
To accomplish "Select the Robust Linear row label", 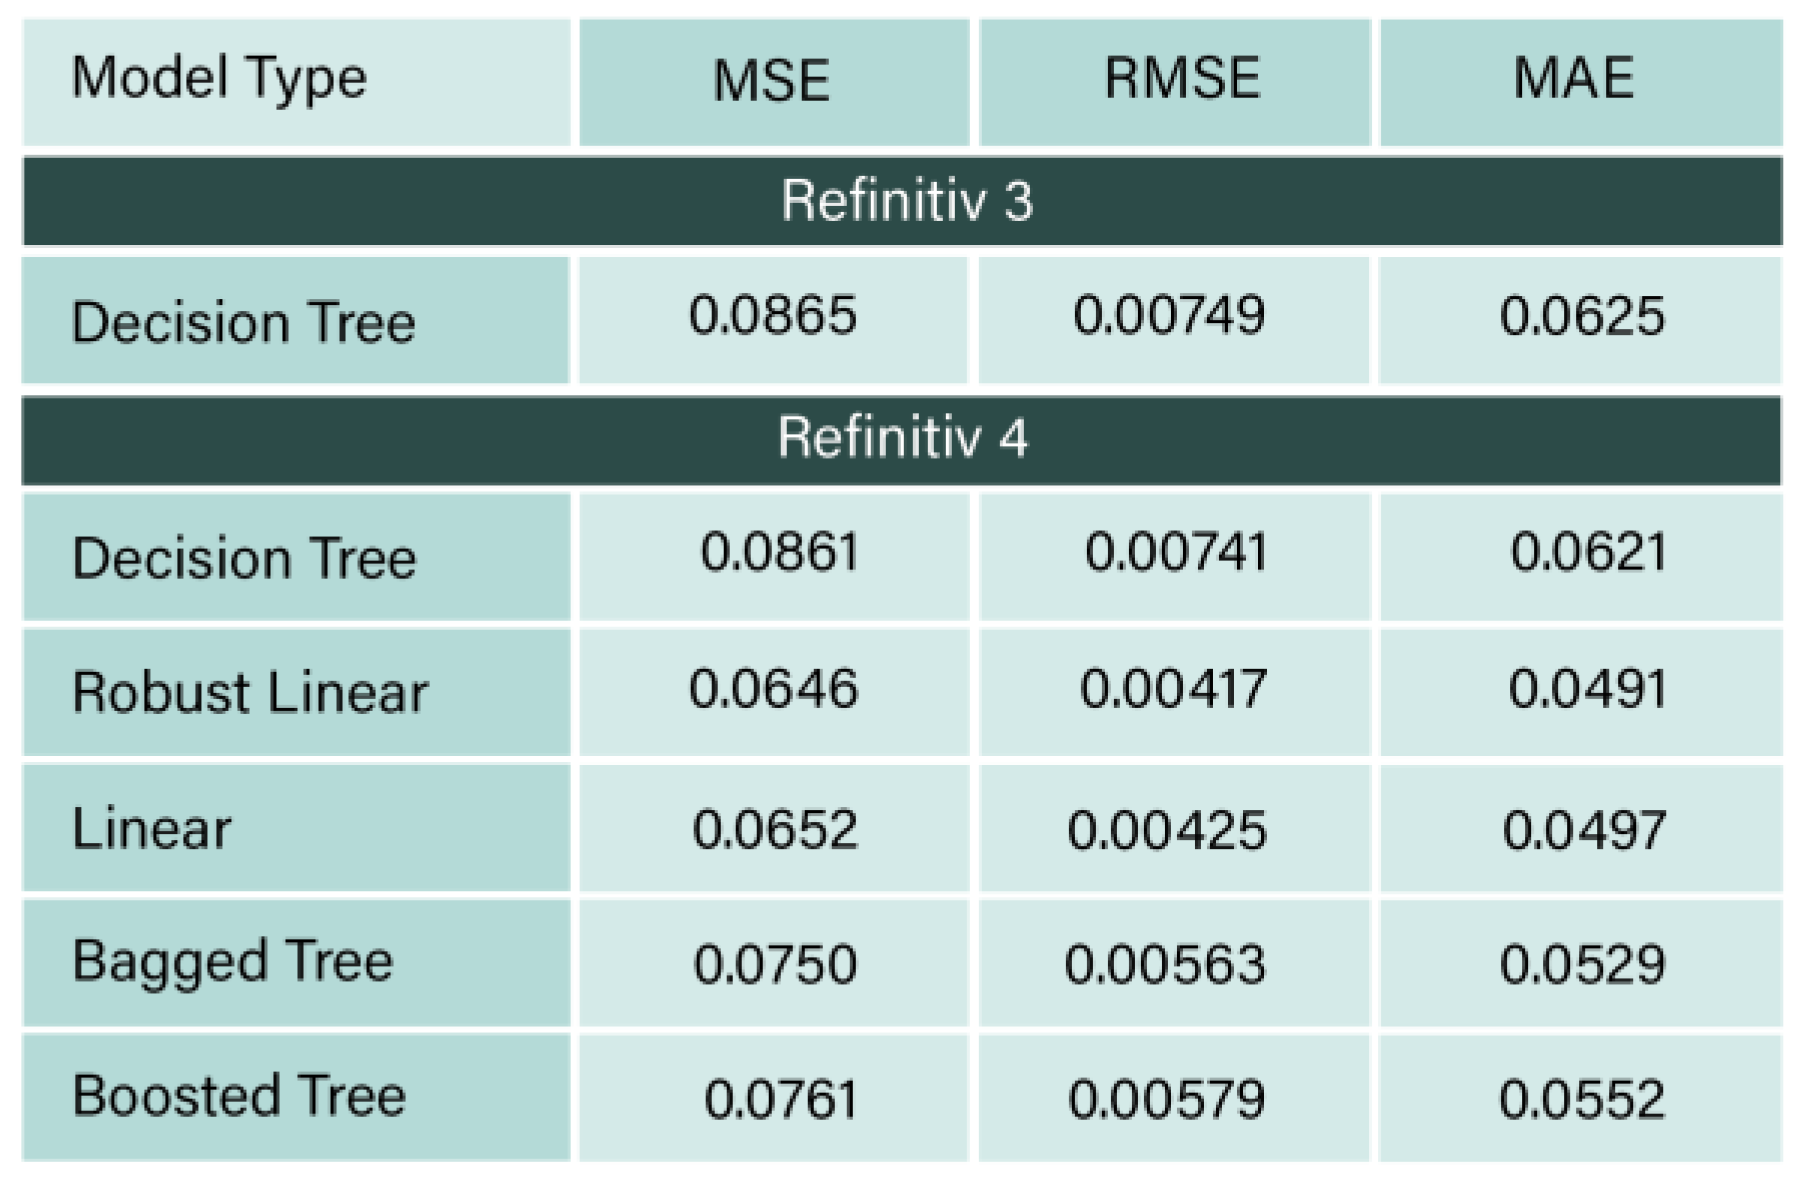I will point(250,692).
